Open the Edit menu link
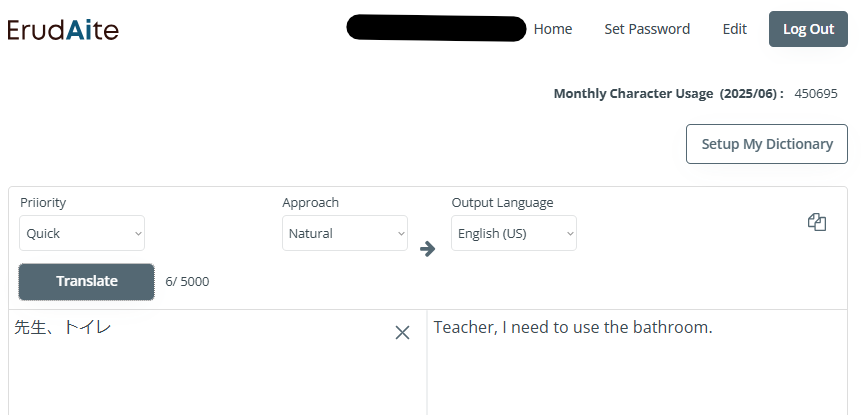 click(734, 29)
